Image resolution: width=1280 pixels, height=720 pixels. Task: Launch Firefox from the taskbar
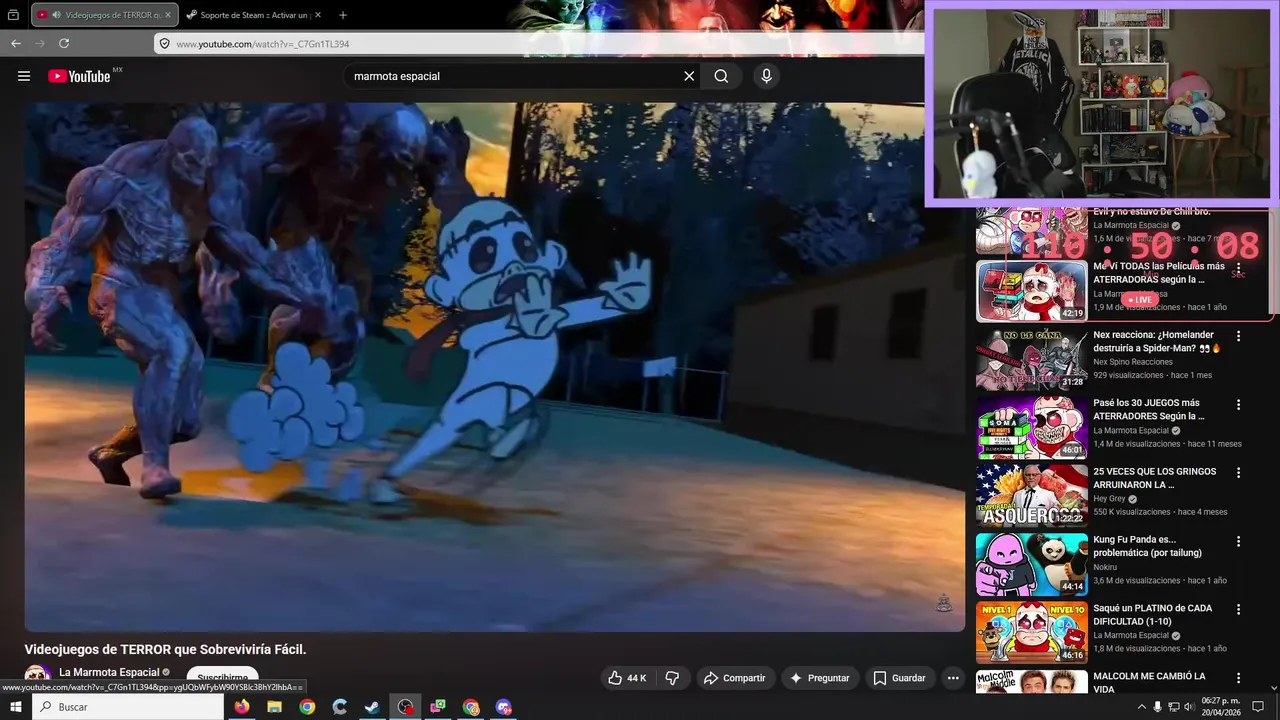point(241,707)
